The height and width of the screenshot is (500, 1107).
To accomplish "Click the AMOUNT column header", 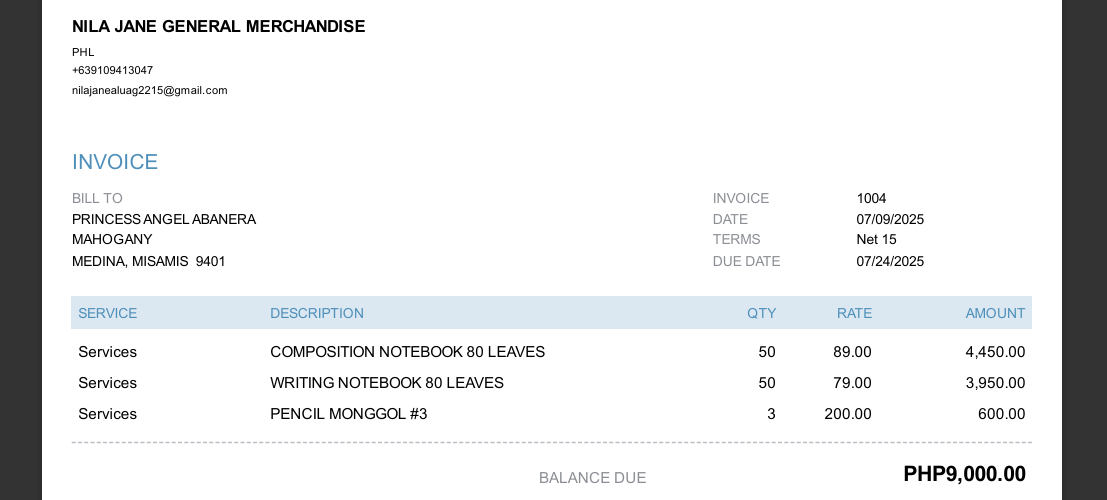I will 995,313.
